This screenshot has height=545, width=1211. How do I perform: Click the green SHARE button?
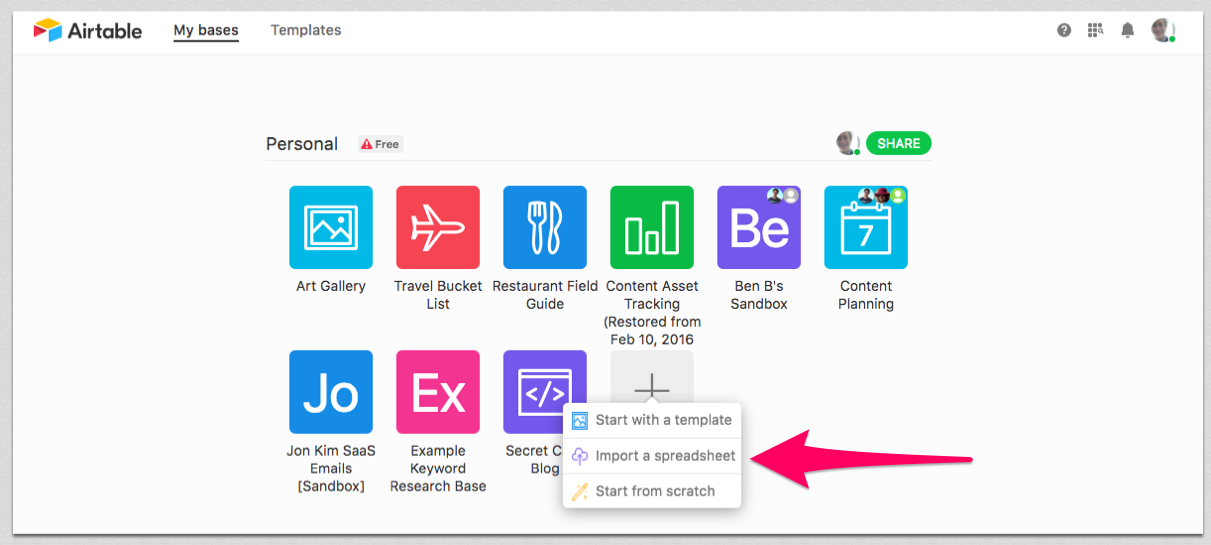(x=898, y=143)
